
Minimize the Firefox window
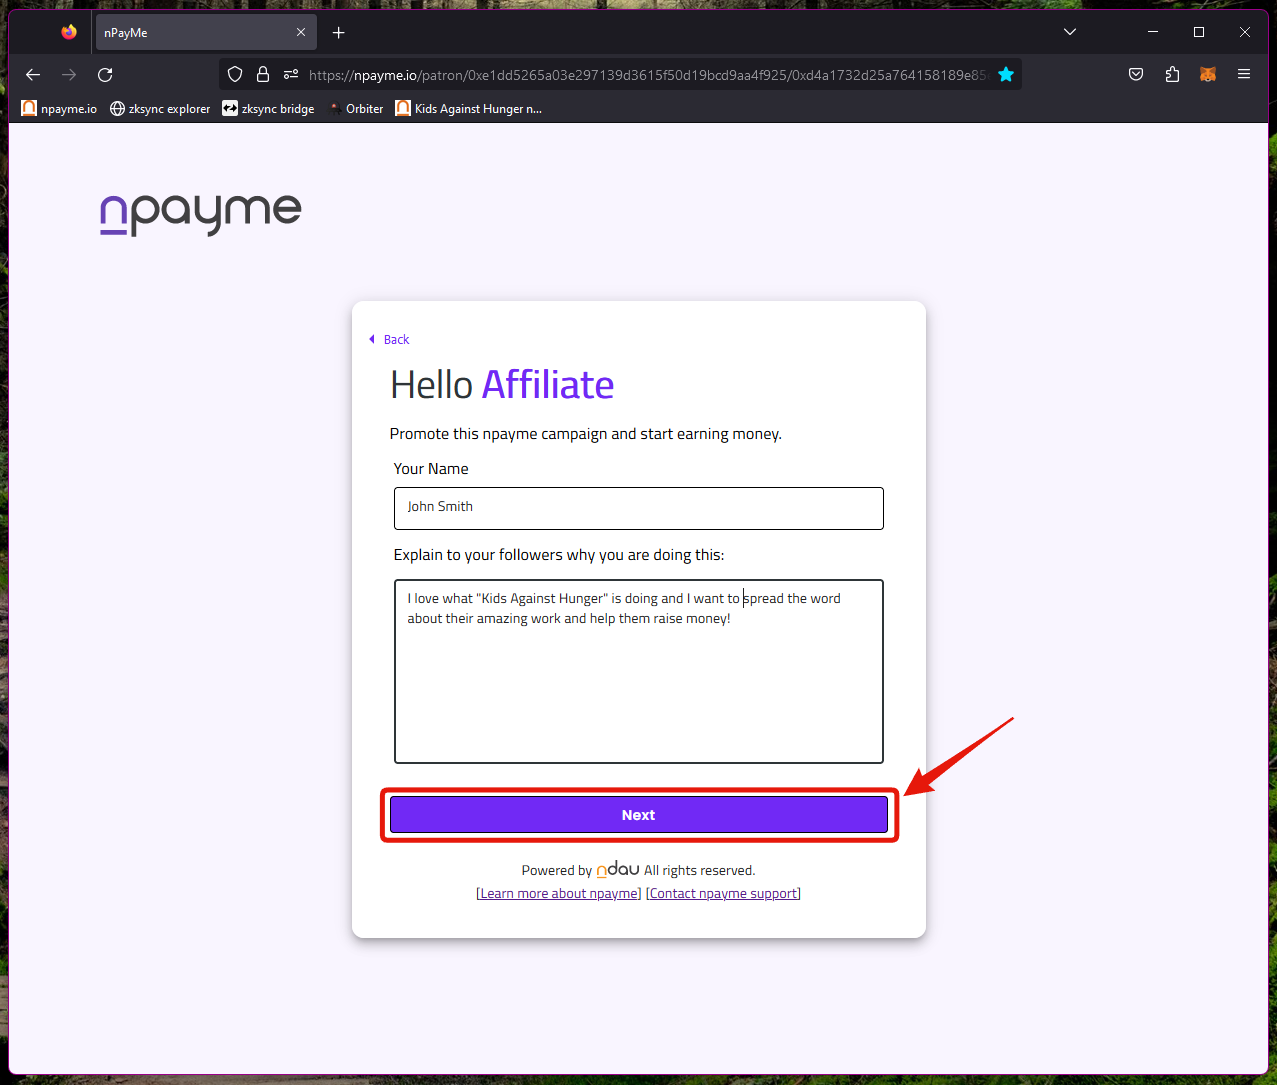point(1152,32)
